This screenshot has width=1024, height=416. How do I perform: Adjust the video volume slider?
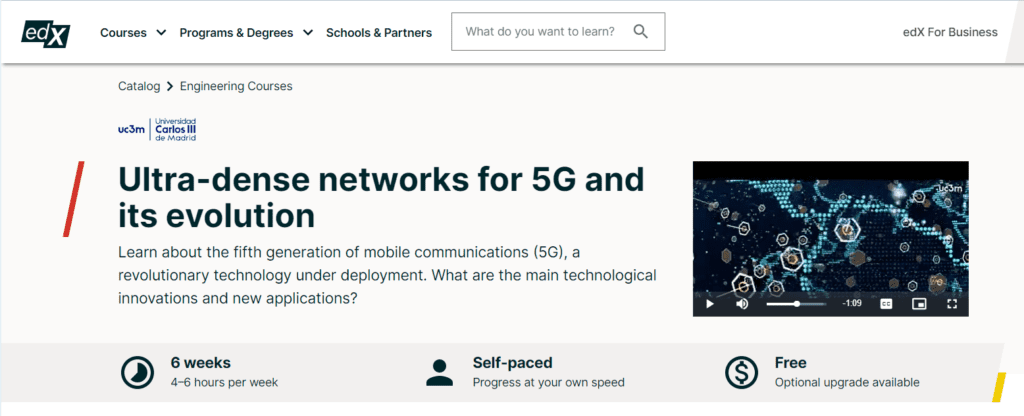pos(796,304)
